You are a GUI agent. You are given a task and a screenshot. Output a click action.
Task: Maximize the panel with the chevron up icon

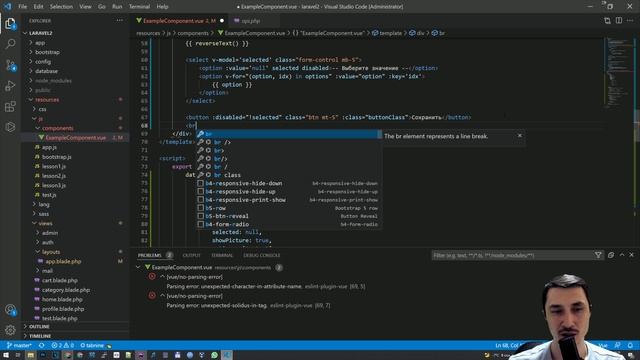[622, 255]
